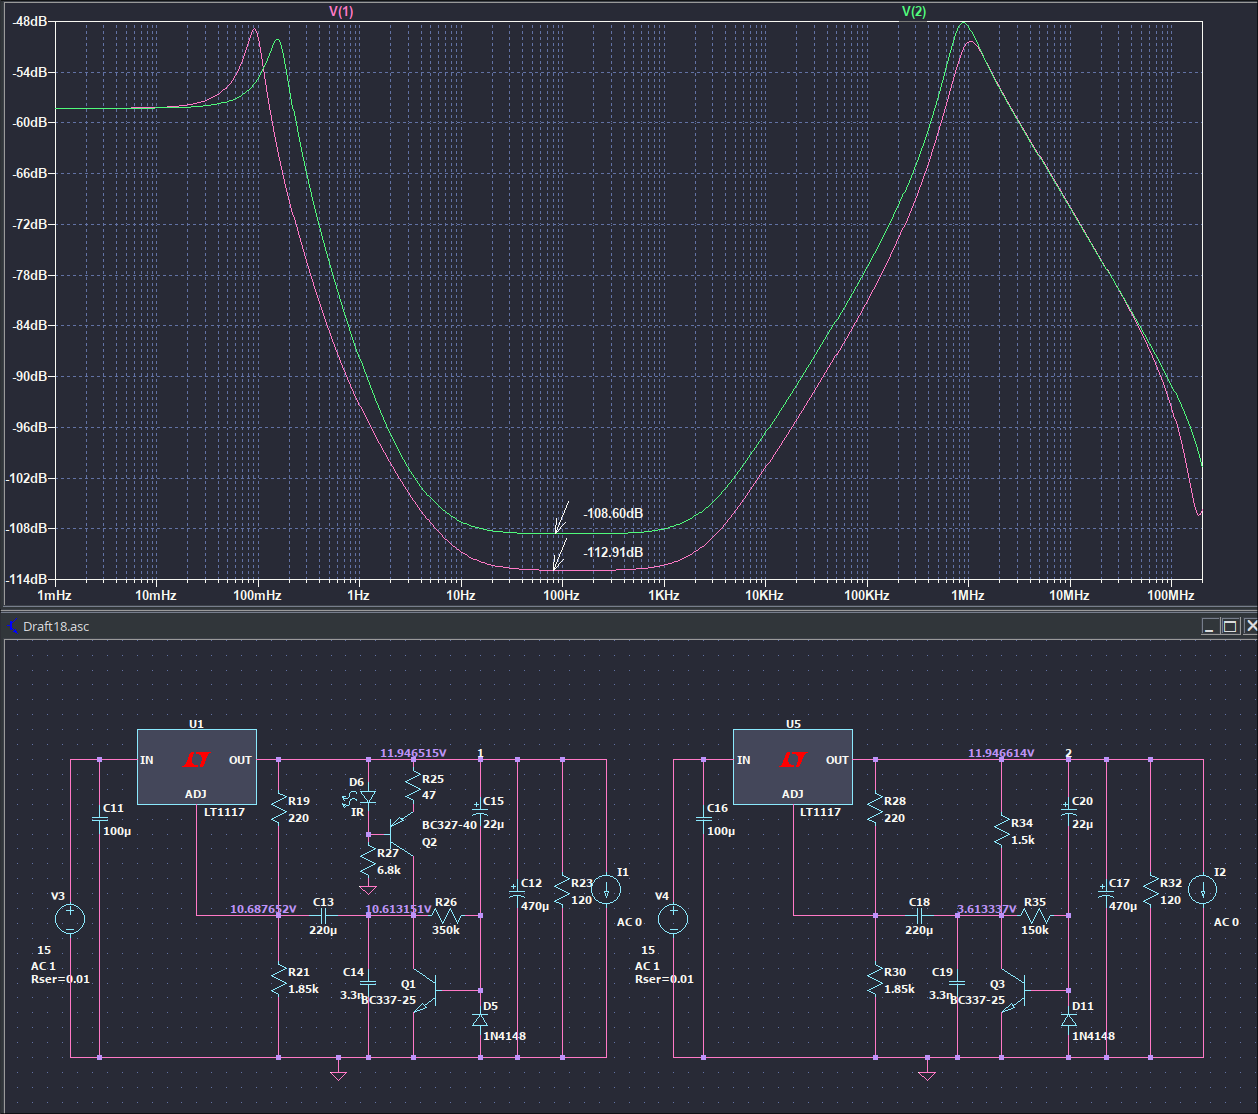The height and width of the screenshot is (1114, 1258).
Task: Select the I1 current source symbol
Action: click(x=607, y=890)
